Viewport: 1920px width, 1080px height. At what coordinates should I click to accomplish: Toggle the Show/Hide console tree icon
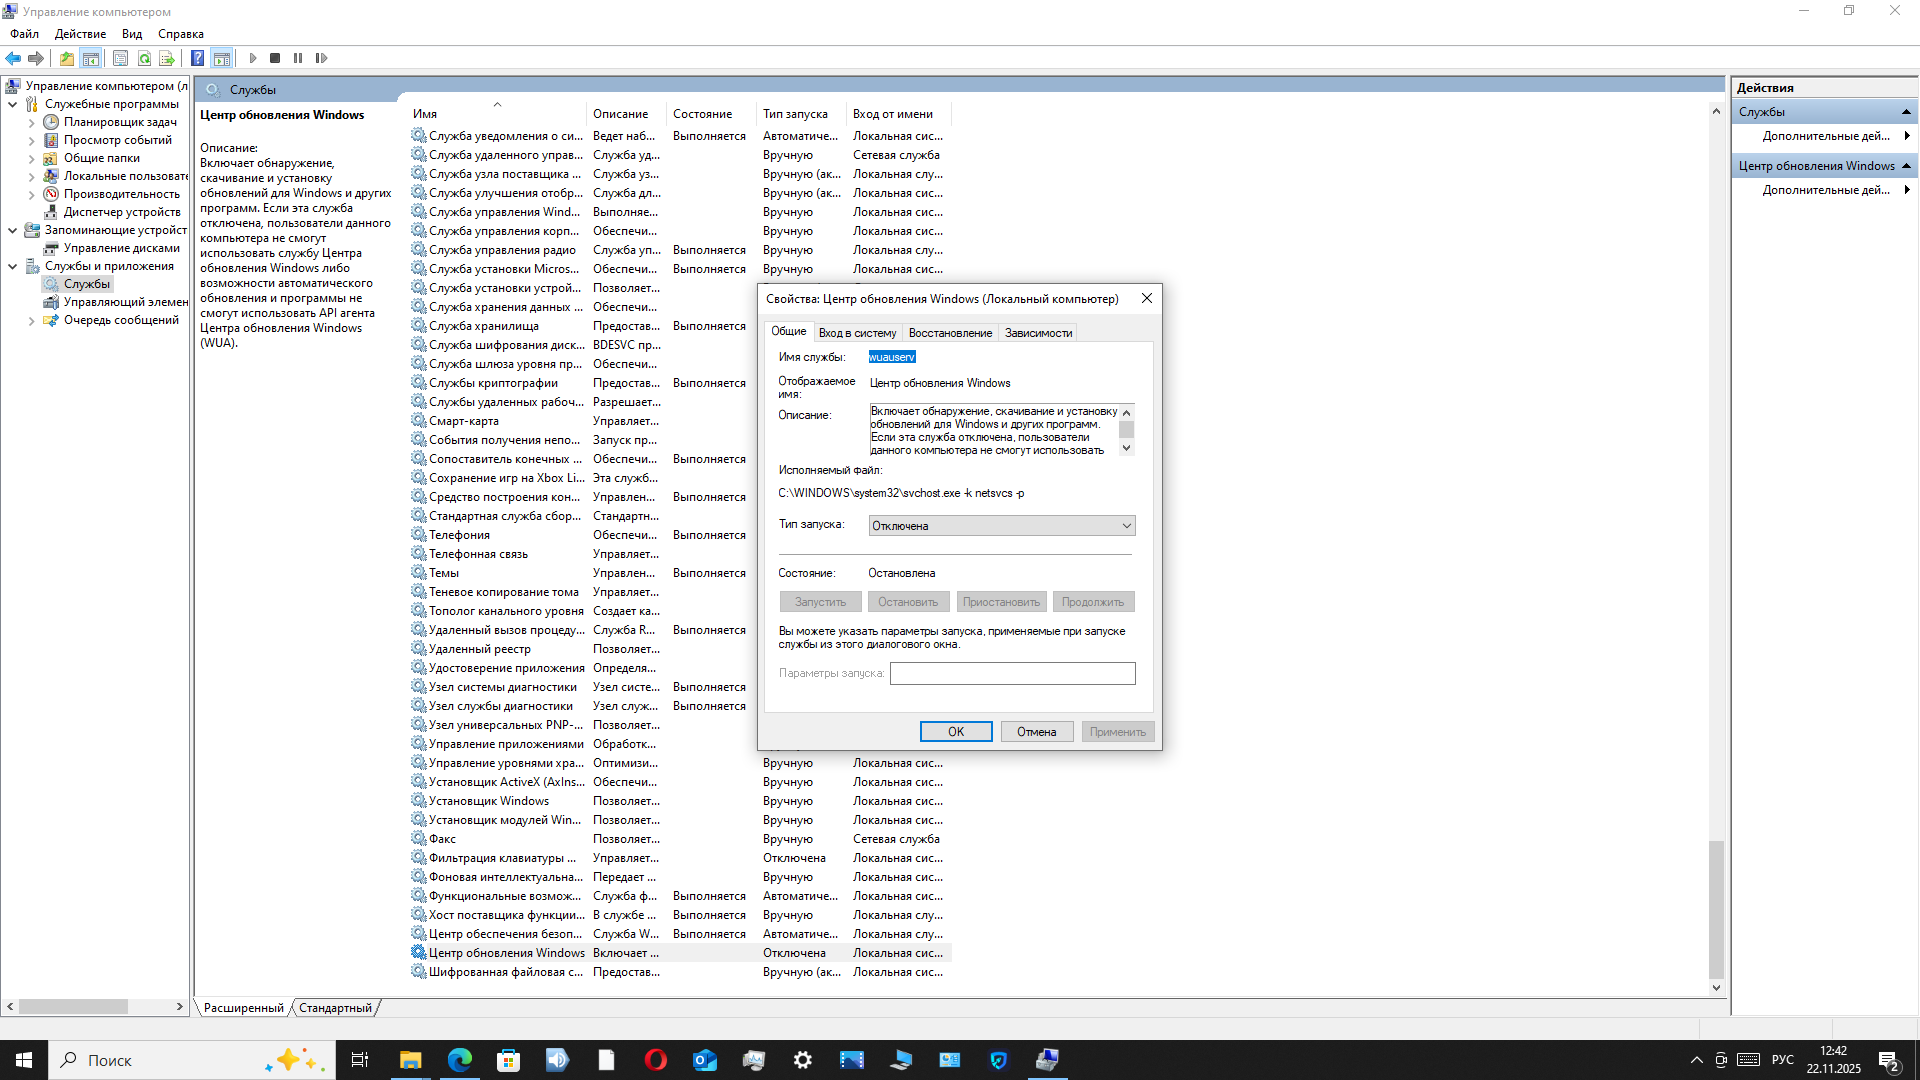pyautogui.click(x=90, y=58)
